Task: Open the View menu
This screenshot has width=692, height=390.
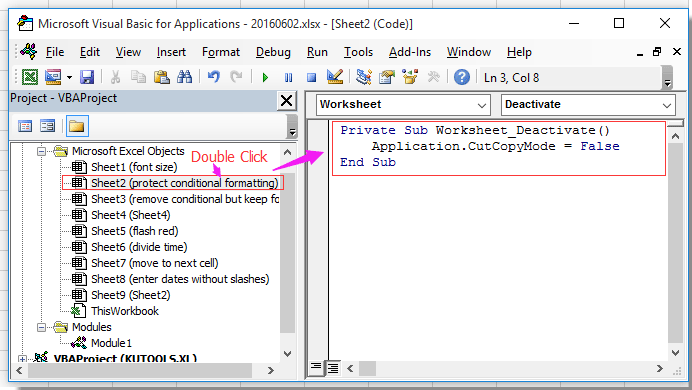Action: point(128,52)
